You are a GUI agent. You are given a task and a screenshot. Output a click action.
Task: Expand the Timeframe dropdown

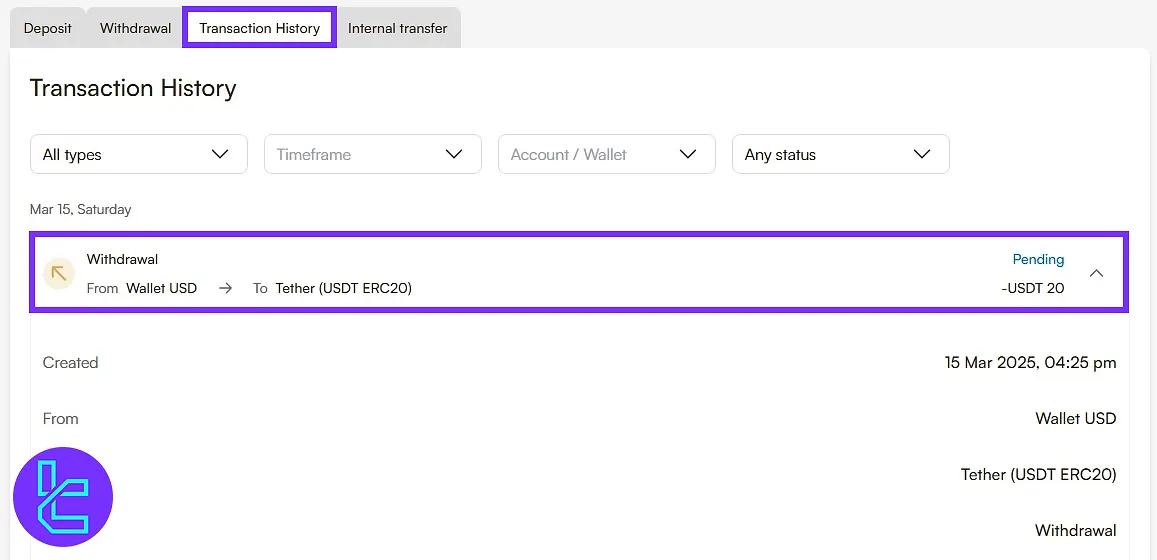tap(373, 154)
